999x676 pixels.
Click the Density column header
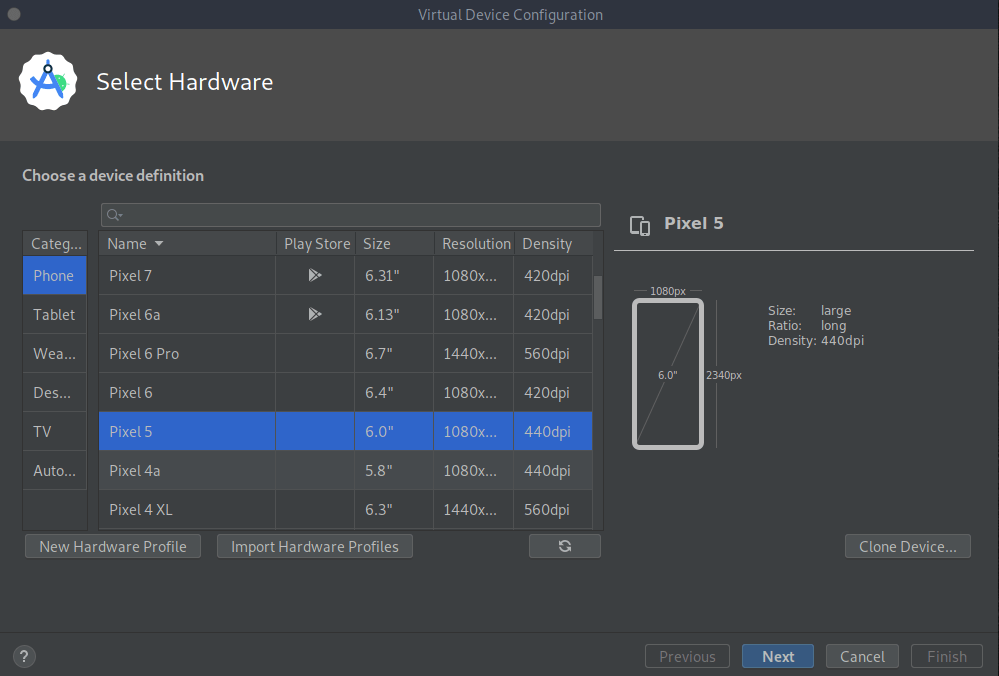(554, 244)
